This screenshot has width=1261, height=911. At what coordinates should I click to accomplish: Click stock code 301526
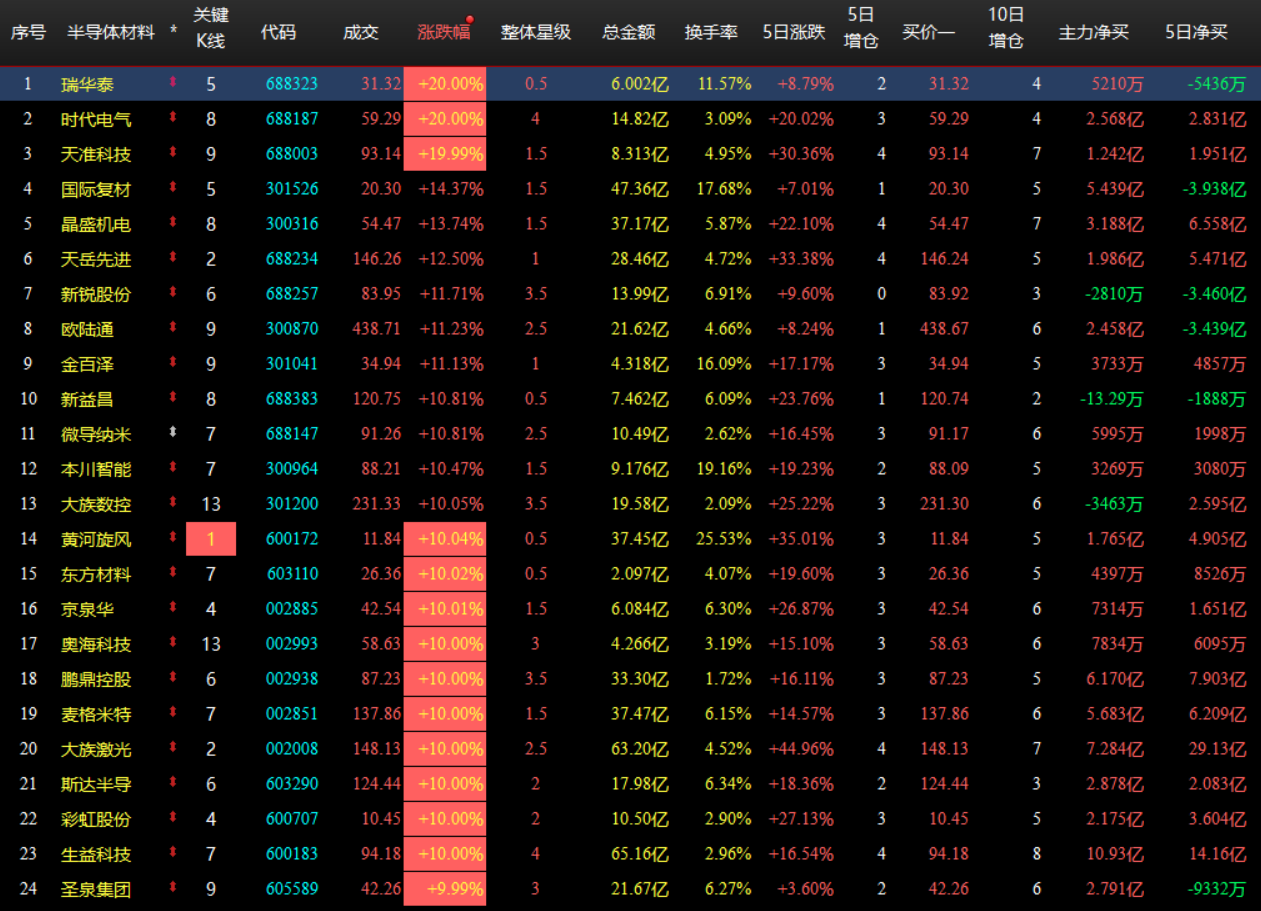coord(292,189)
